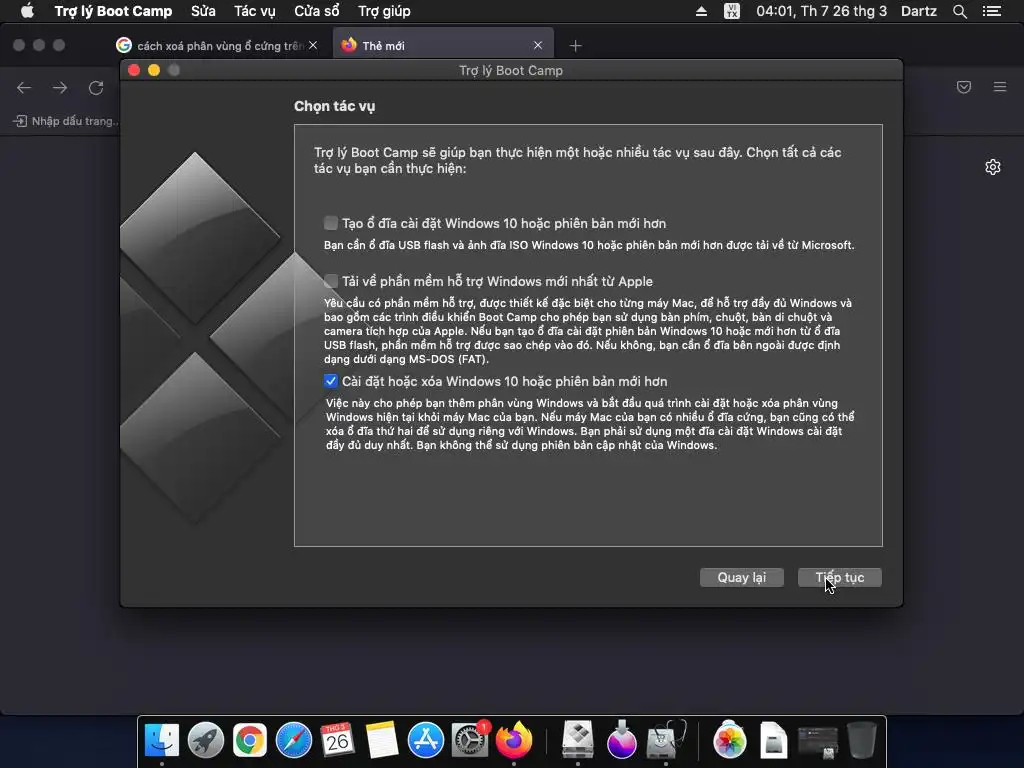Open Firefox hamburger menu
1024x768 pixels.
(1000, 87)
